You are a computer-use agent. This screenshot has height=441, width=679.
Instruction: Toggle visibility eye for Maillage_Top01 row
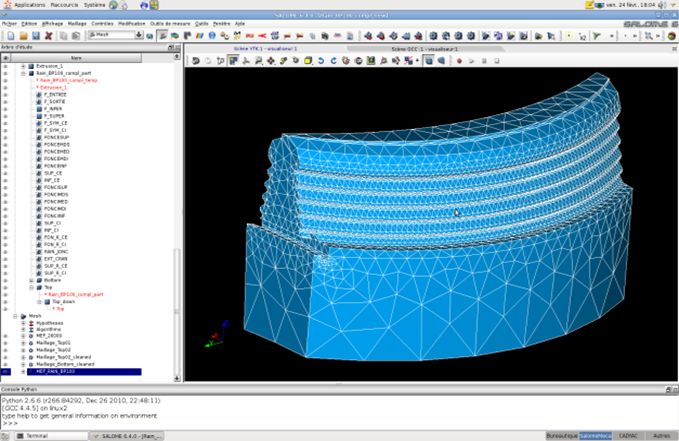(x=5, y=343)
